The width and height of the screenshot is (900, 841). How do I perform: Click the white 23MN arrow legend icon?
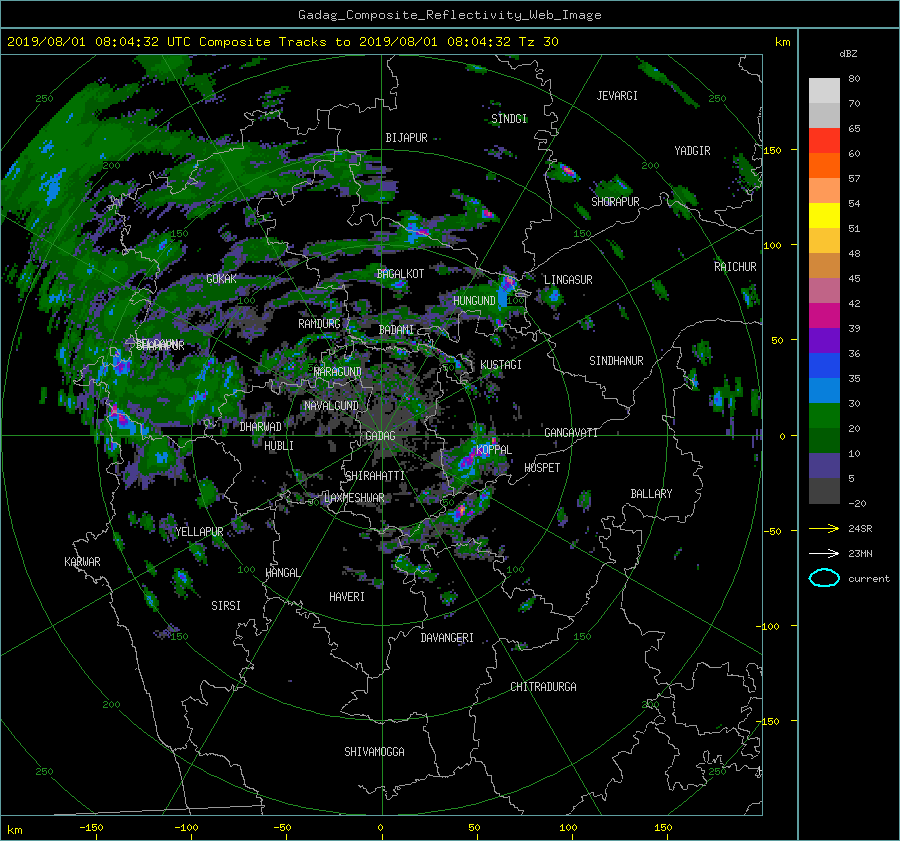pyautogui.click(x=824, y=553)
